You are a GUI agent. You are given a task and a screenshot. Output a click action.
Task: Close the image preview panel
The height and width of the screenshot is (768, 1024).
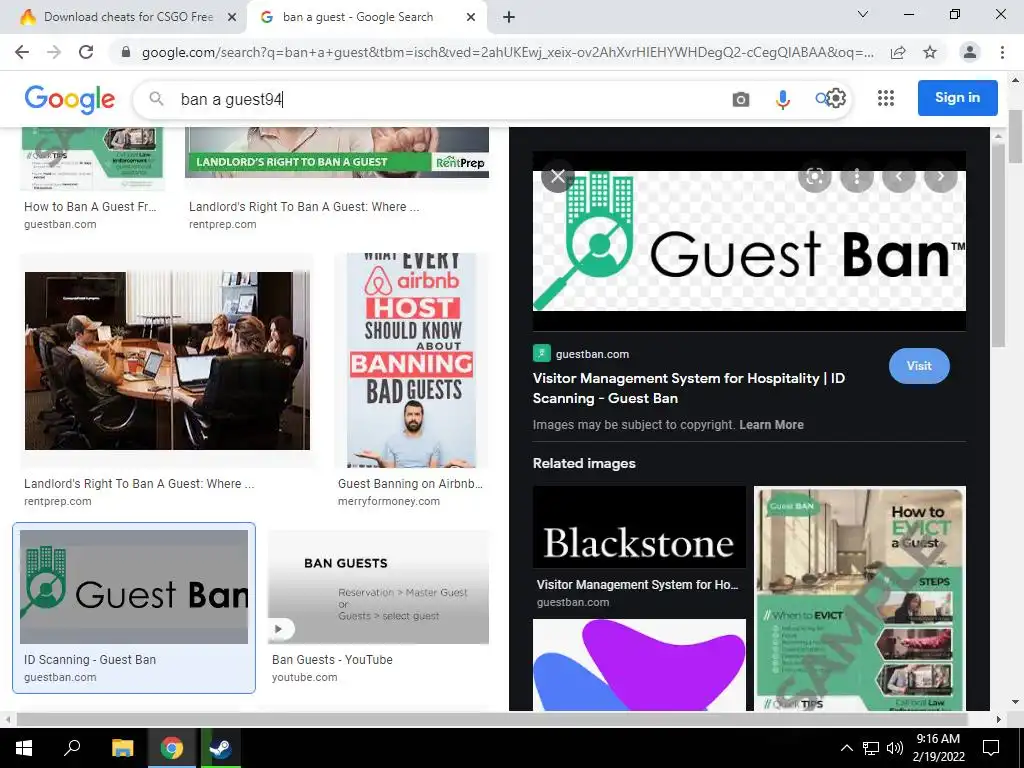pyautogui.click(x=558, y=176)
